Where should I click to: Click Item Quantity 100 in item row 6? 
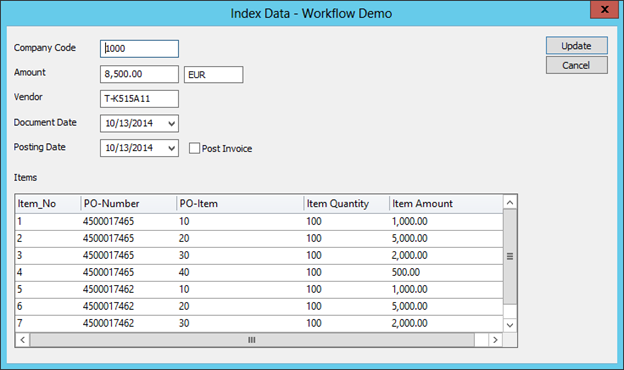(314, 306)
